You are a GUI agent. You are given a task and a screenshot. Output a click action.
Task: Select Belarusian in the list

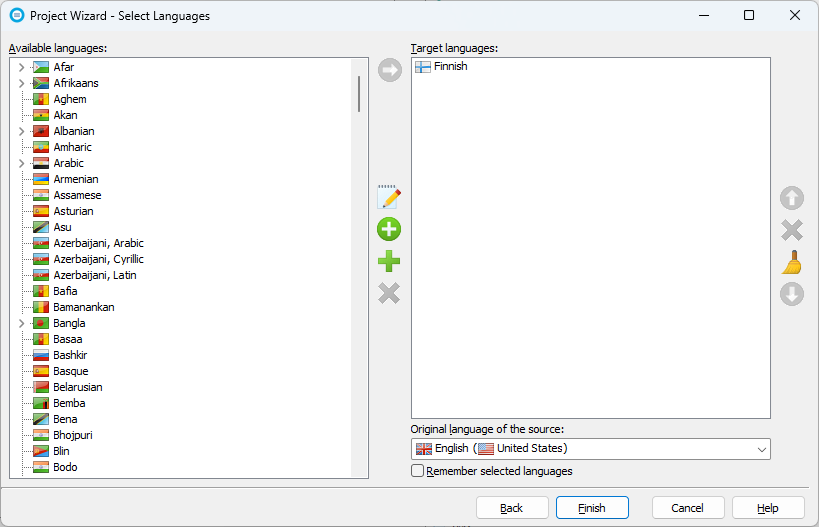(78, 387)
